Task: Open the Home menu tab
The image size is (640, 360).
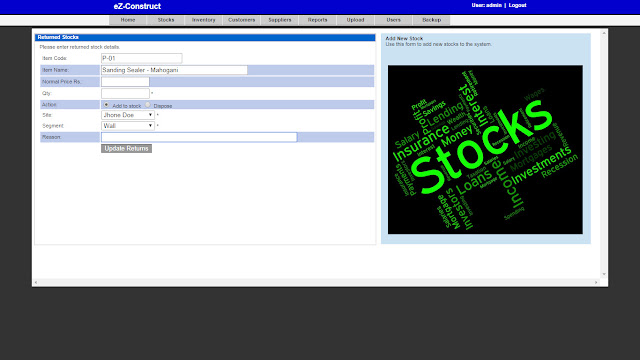Action: [128, 20]
